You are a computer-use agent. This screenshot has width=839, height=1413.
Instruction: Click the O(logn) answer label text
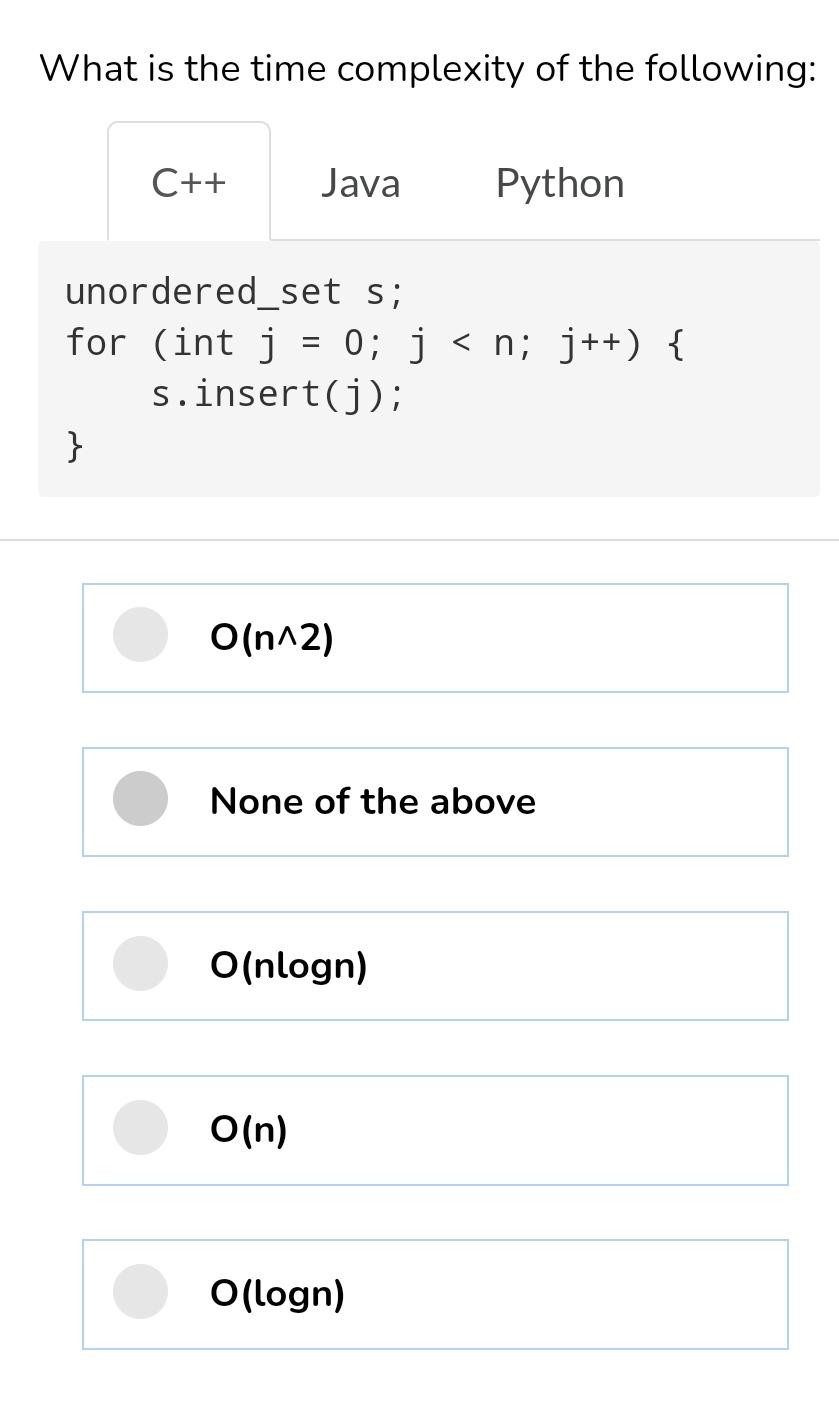(278, 1294)
